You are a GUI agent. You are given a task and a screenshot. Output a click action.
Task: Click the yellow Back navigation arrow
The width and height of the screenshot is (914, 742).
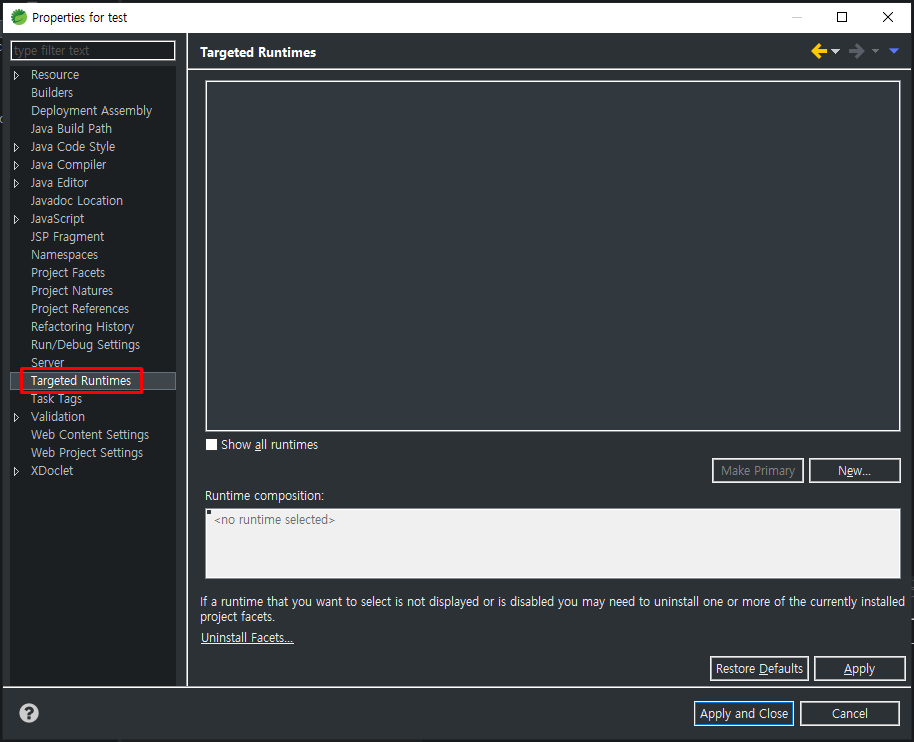click(x=819, y=51)
